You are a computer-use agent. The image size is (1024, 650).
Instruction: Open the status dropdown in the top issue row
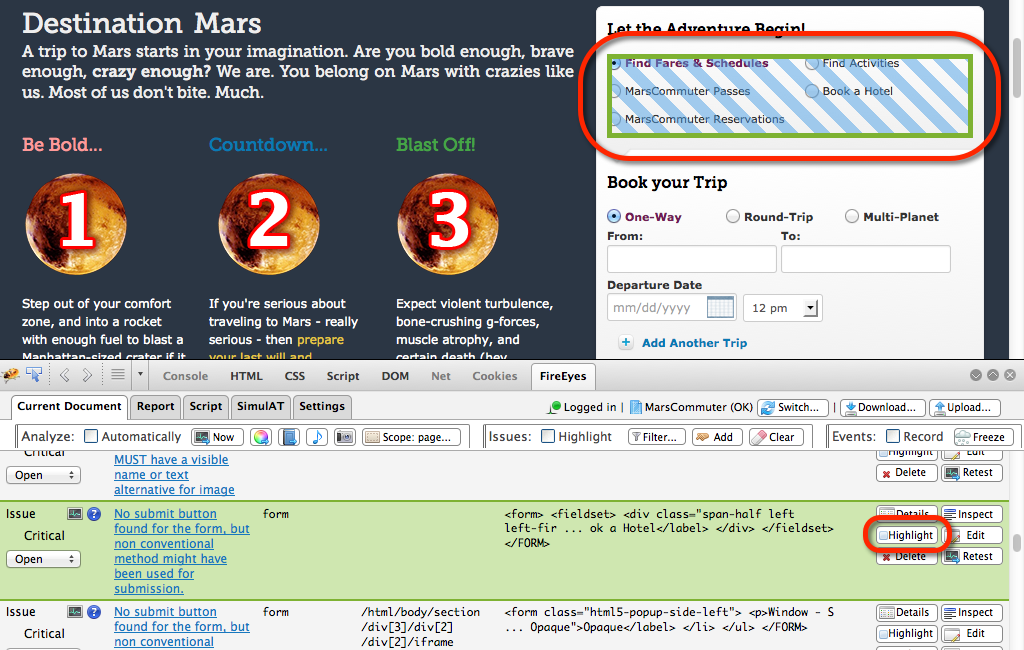43,475
